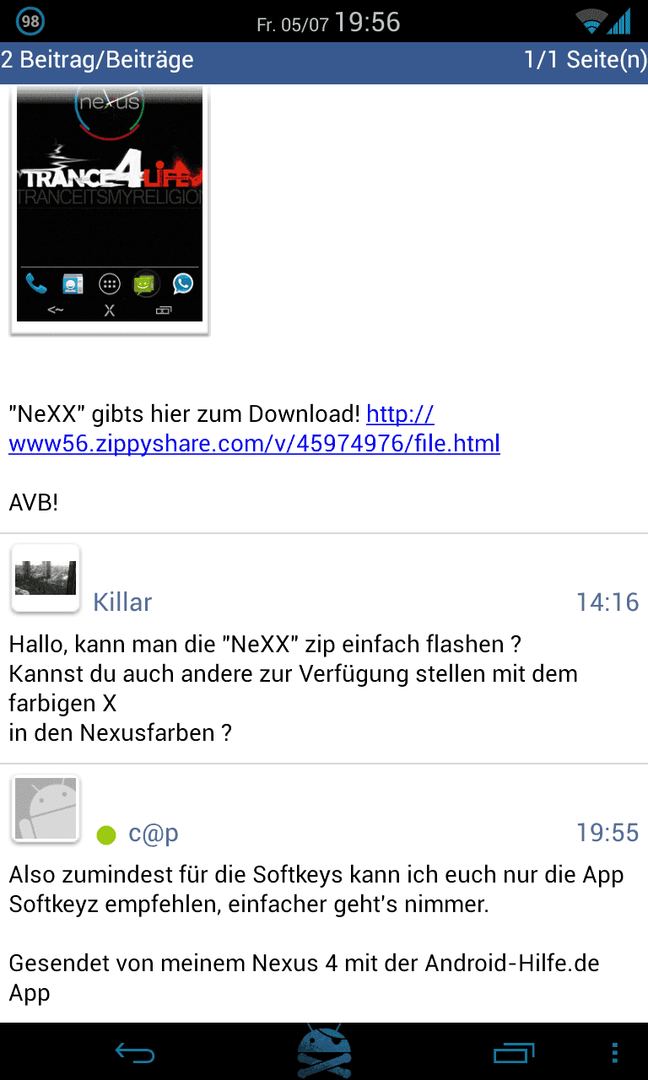The height and width of the screenshot is (1080, 648).
Task: Open the three-dot overflow menu
Action: (615, 1053)
